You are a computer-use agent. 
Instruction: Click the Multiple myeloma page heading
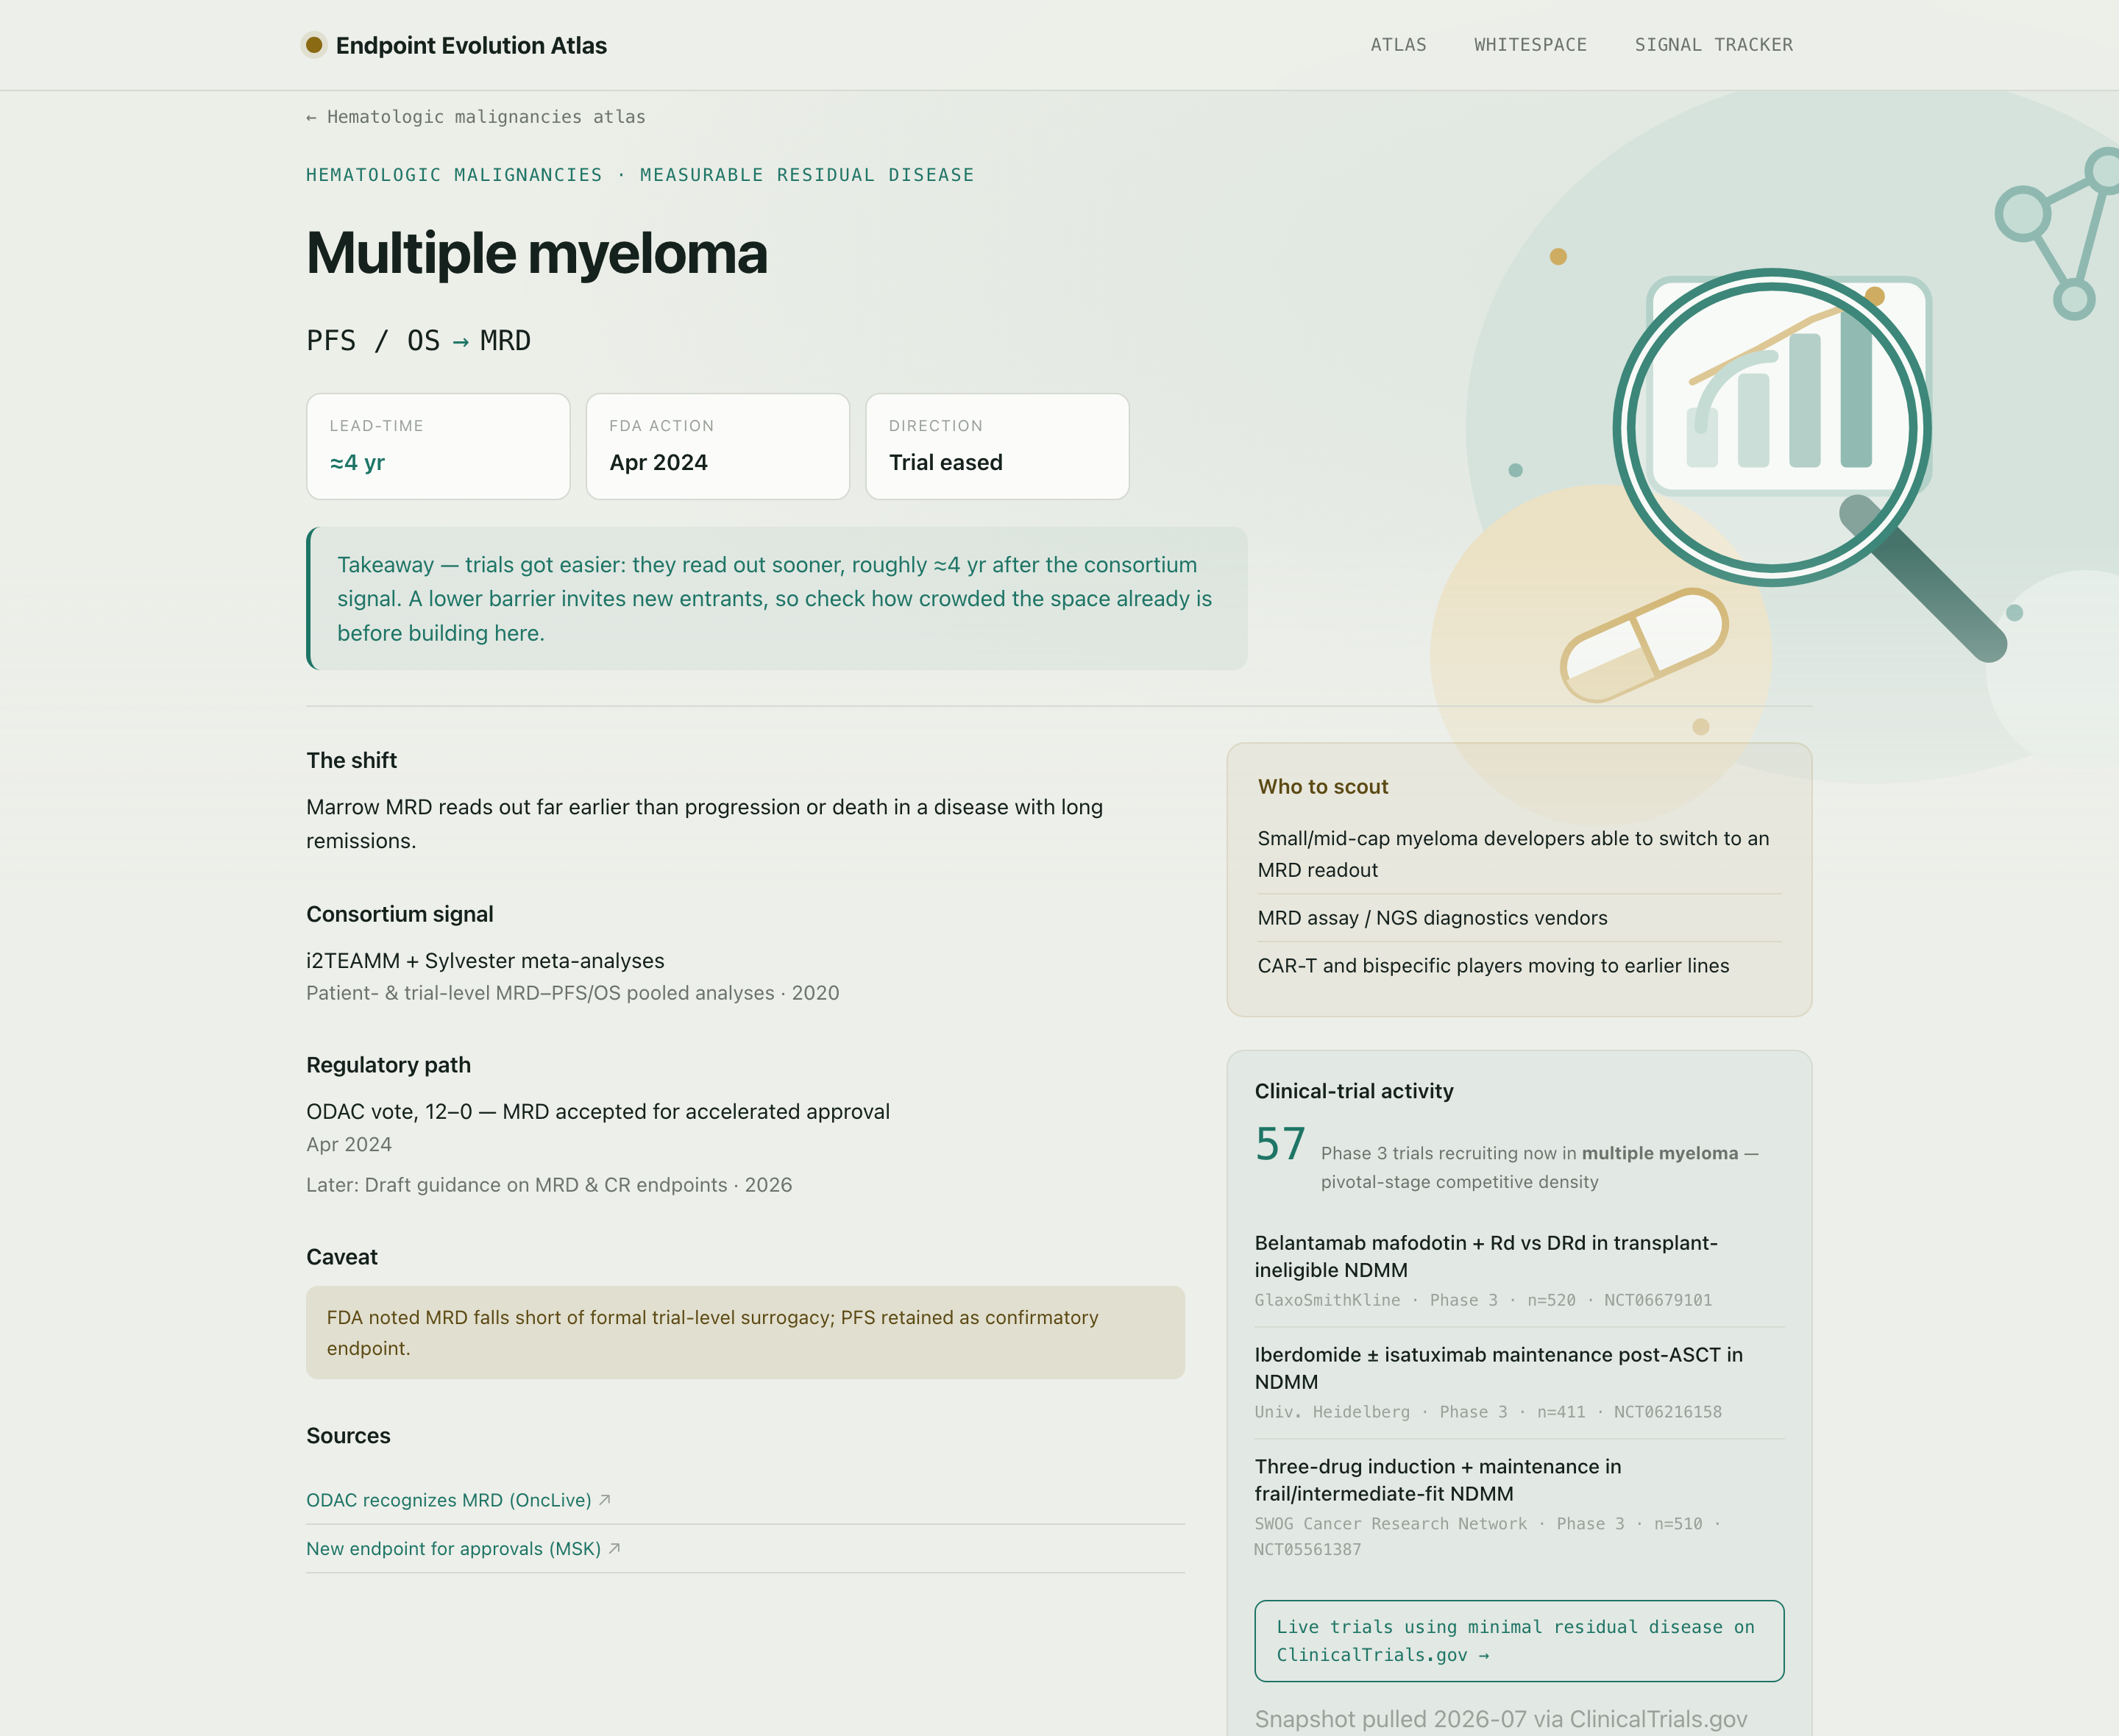(x=537, y=253)
